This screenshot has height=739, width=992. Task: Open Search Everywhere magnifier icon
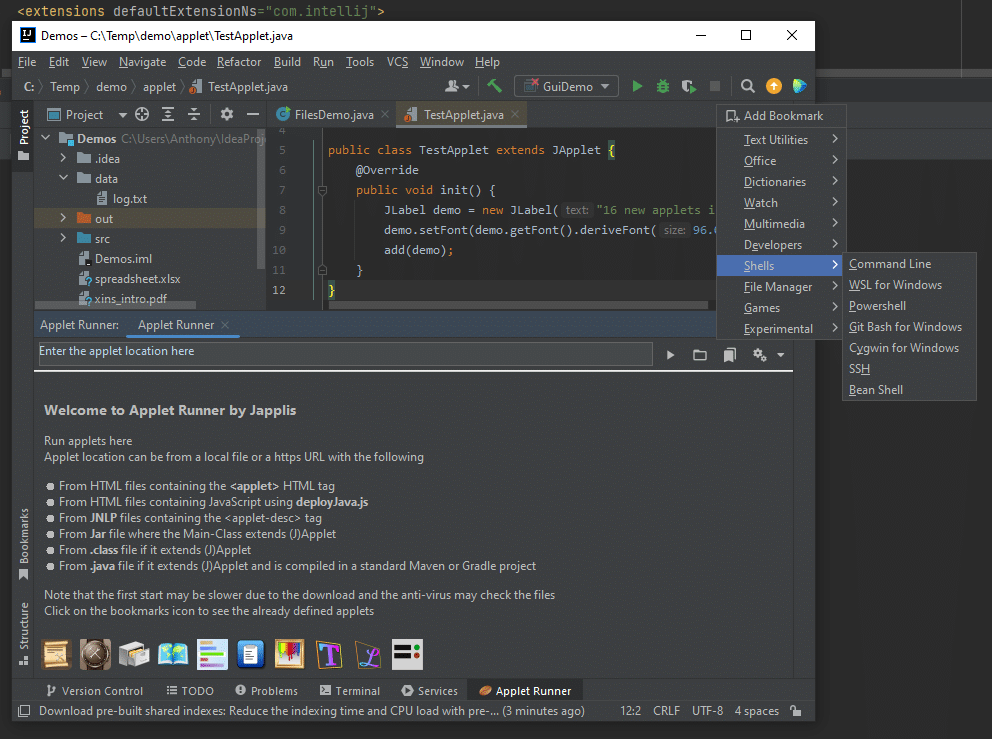tap(747, 86)
